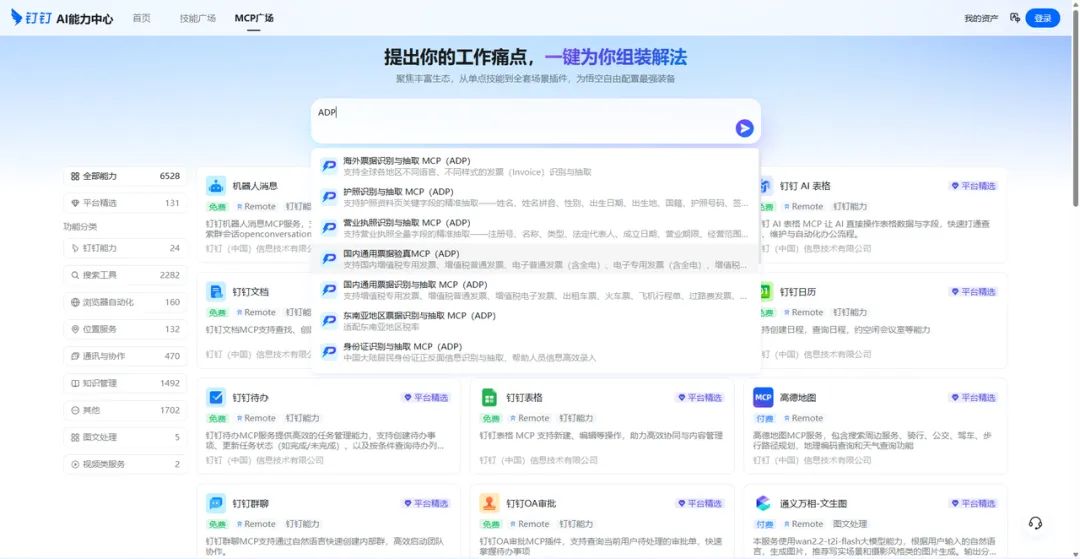Filter by 视频类服务 category
Screen dimensions: 1080x559
(125, 464)
